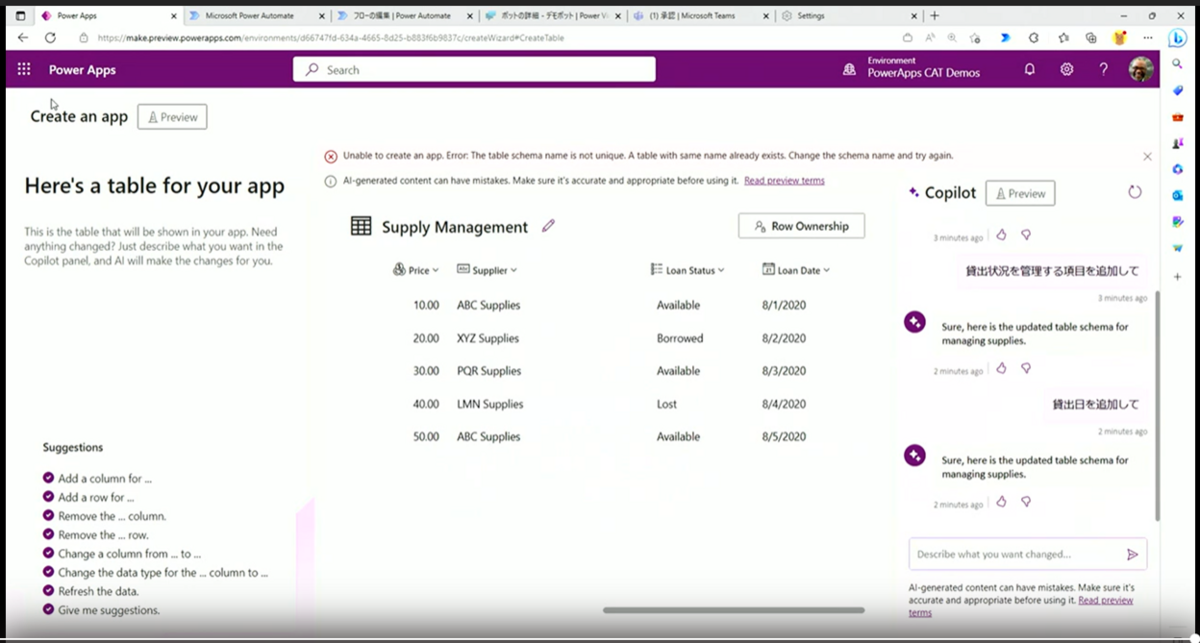Thumbs down just above the 貸出日を追加して message
The width and height of the screenshot is (1200, 643).
click(1026, 368)
